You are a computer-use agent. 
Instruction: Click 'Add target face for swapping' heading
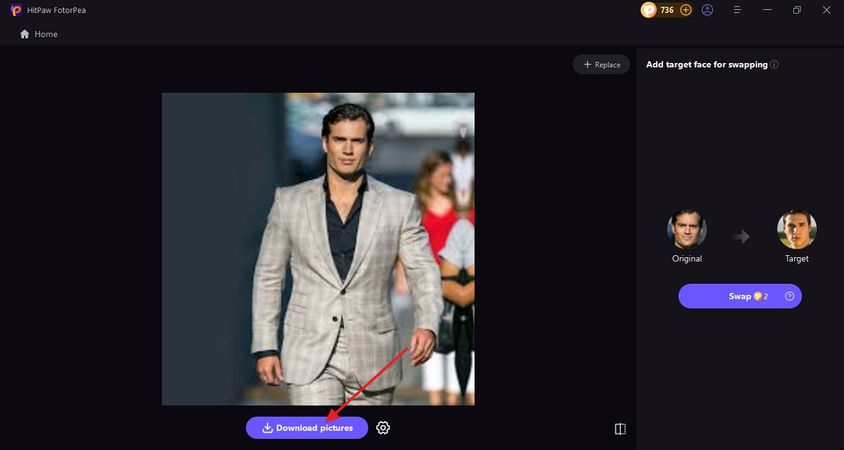coord(707,65)
